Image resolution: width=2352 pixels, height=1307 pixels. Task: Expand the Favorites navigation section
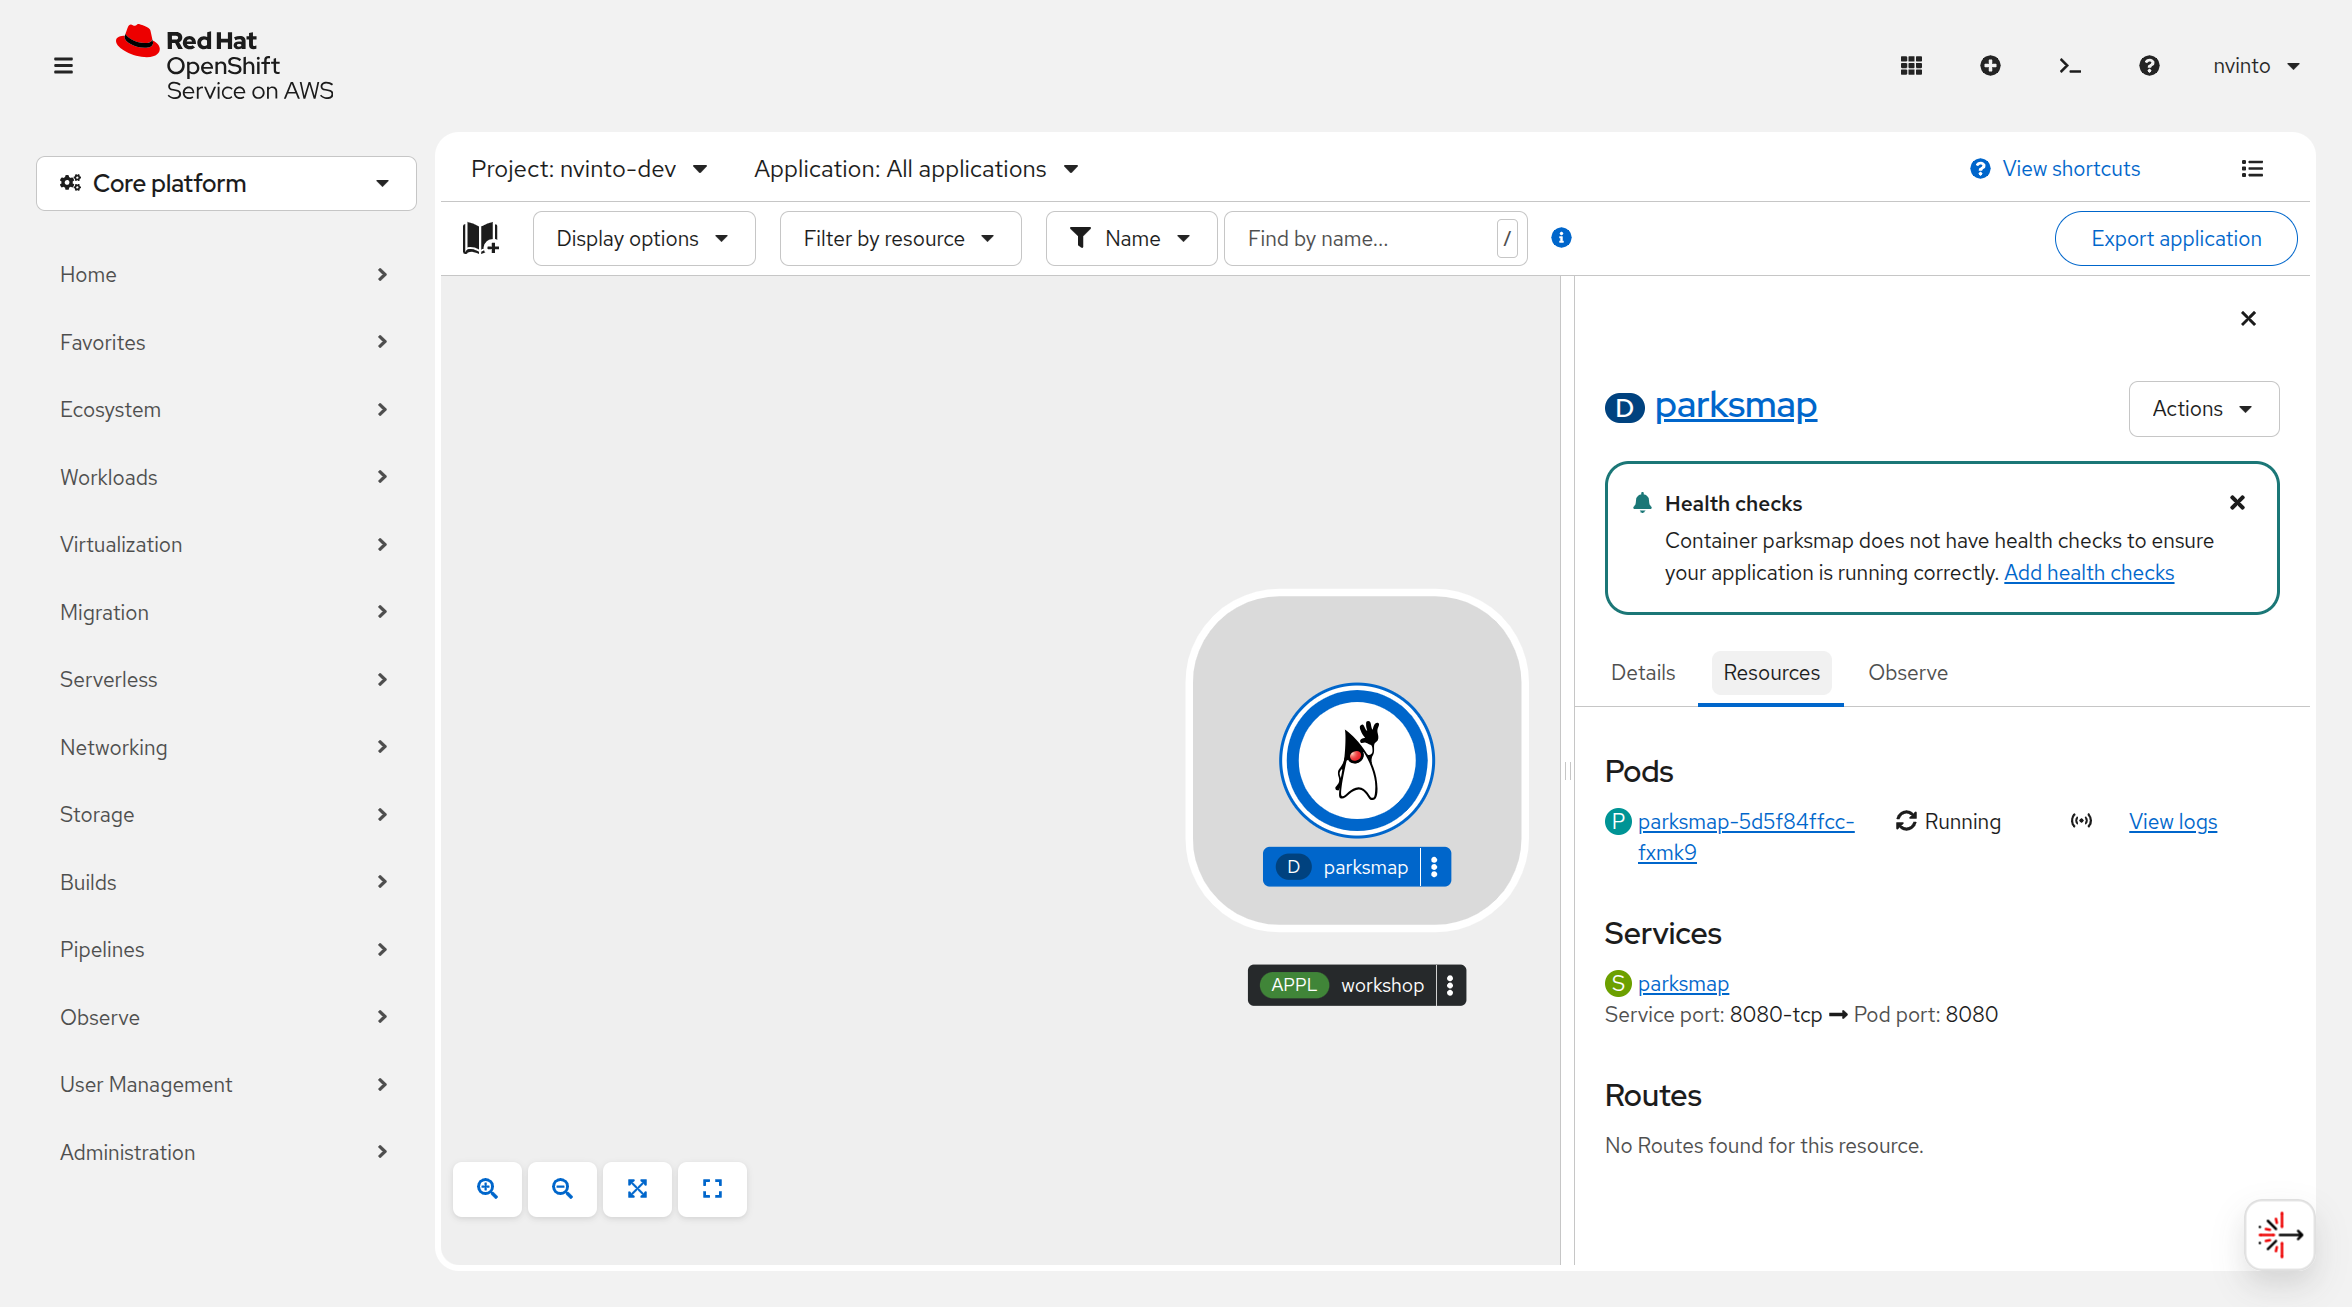pos(225,342)
